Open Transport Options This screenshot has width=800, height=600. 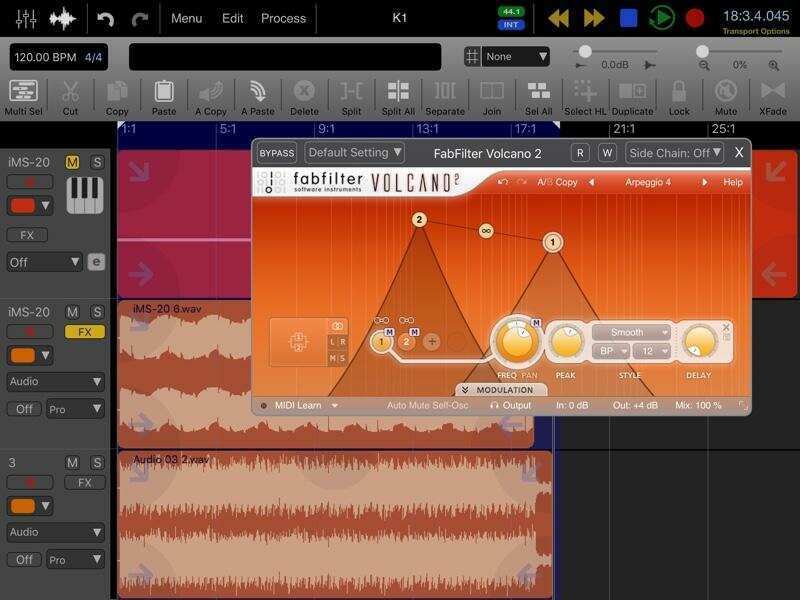click(x=756, y=31)
